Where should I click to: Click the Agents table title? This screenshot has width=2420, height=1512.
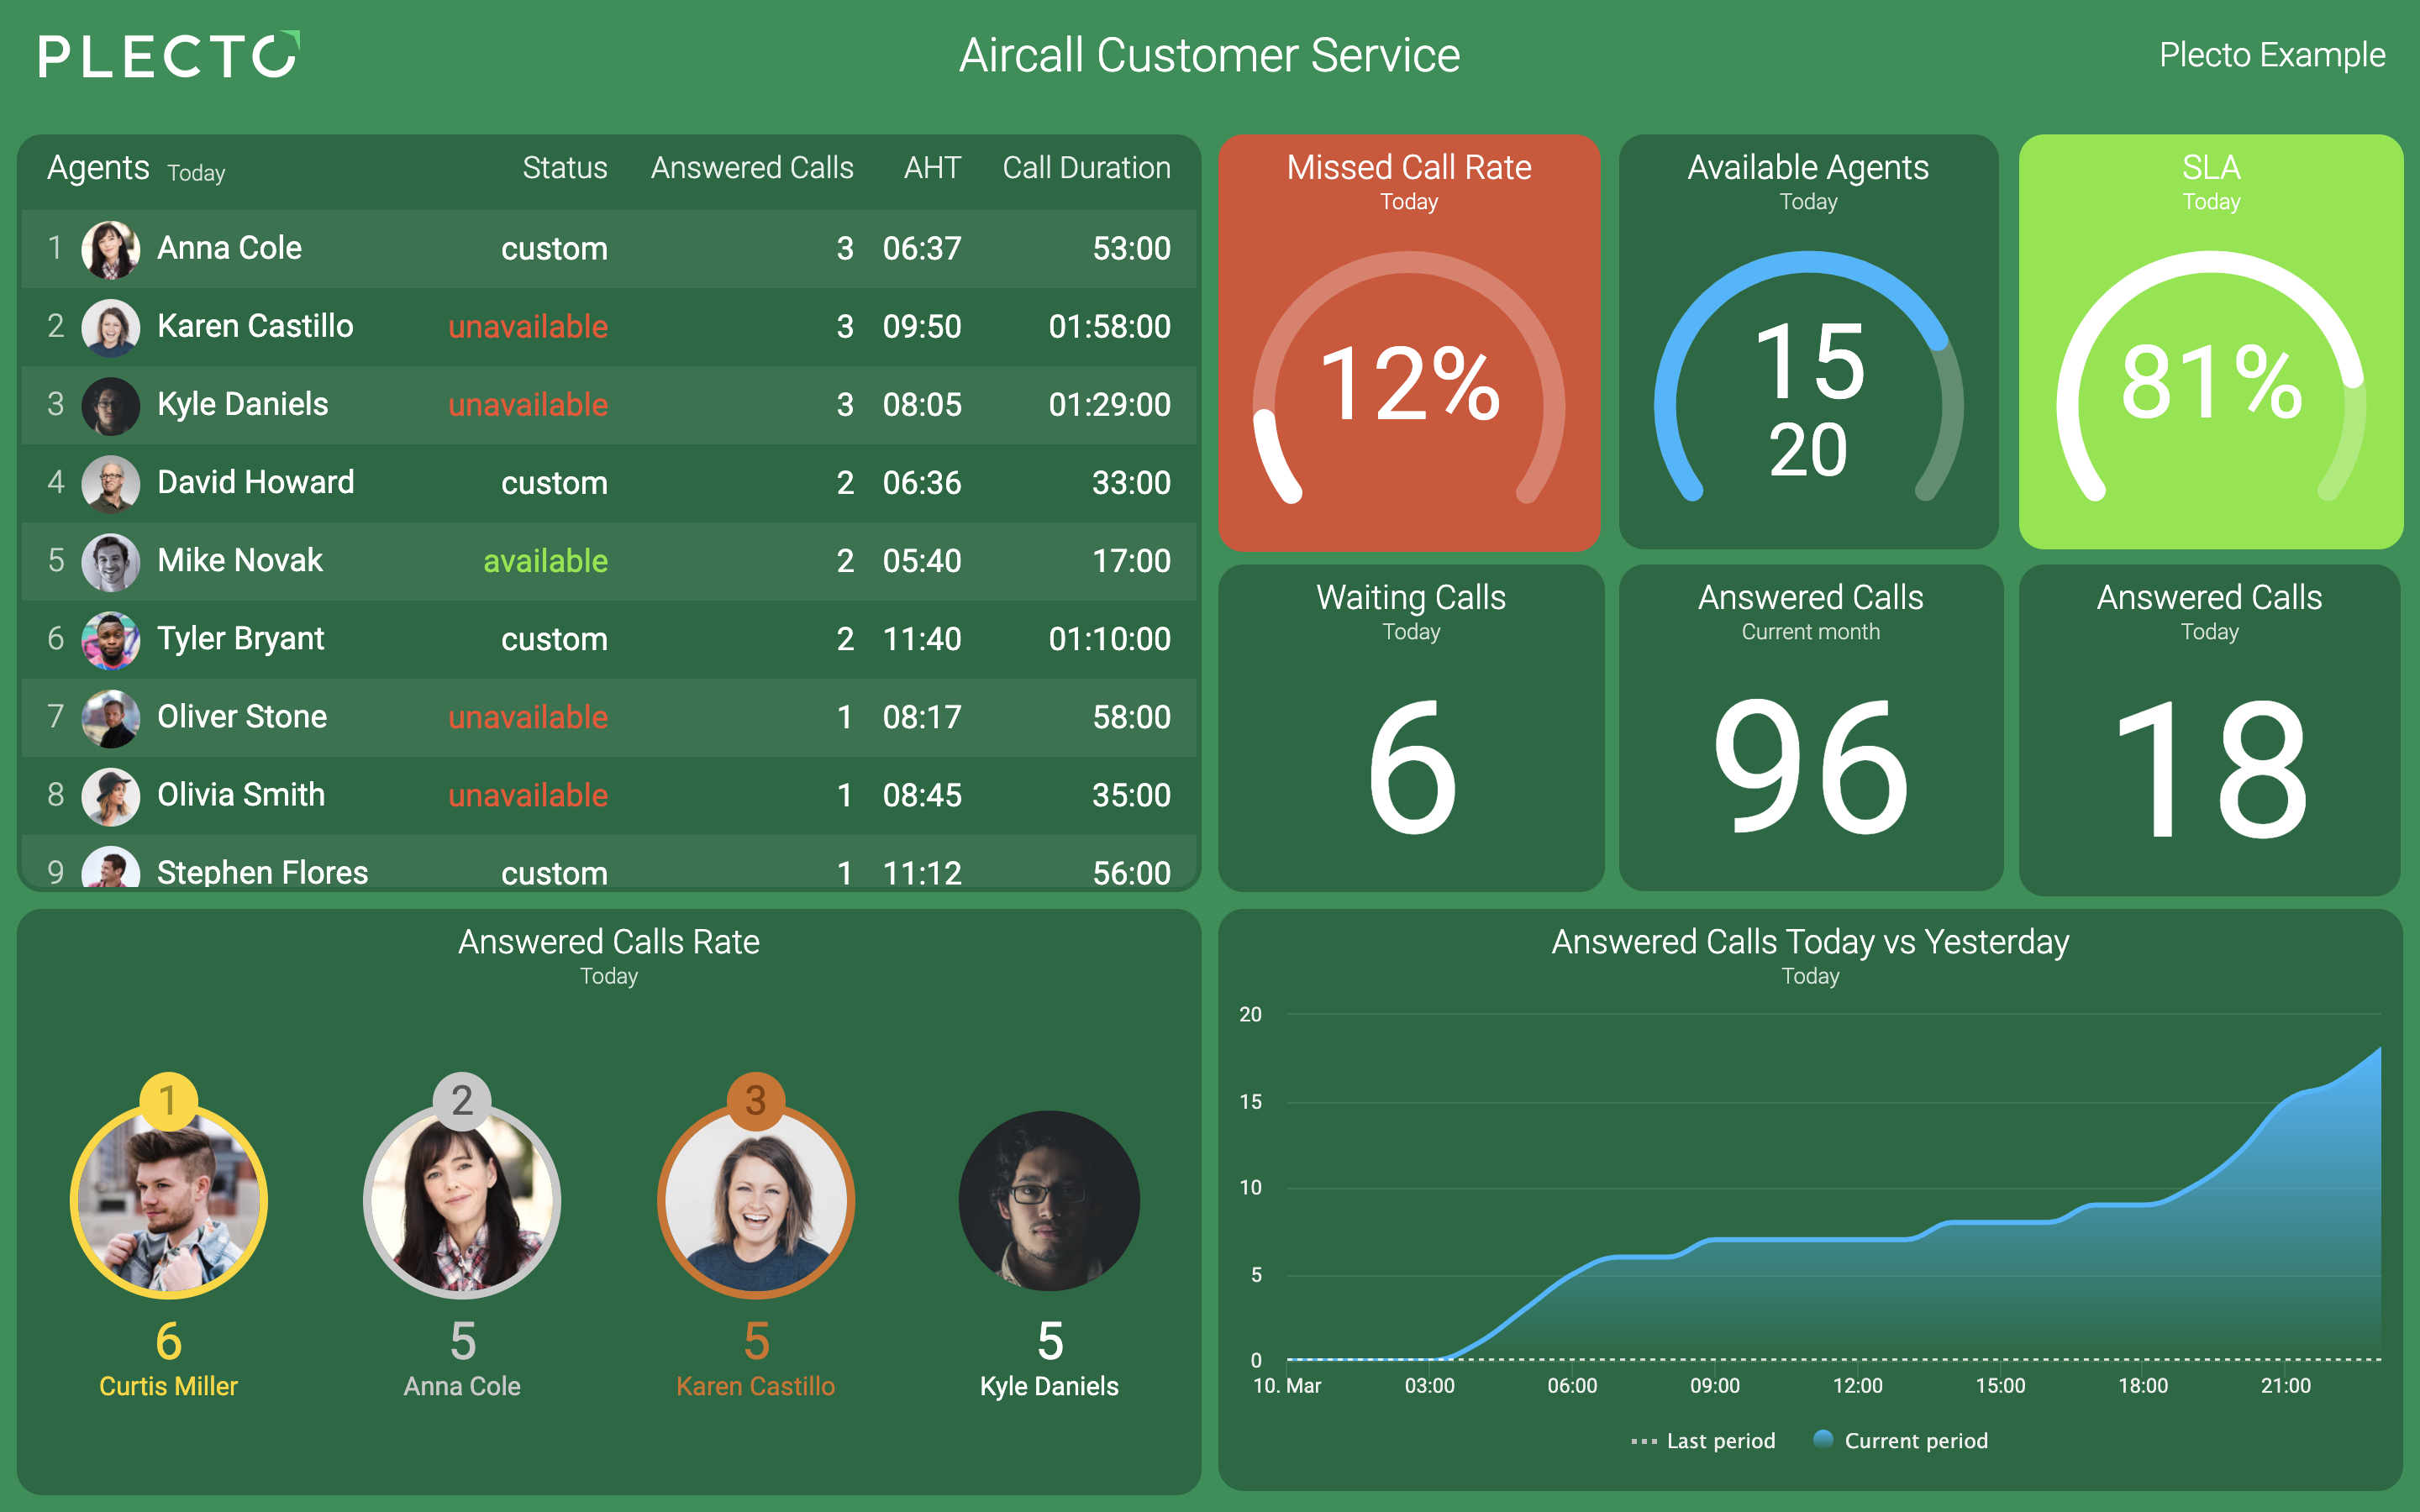(x=98, y=168)
